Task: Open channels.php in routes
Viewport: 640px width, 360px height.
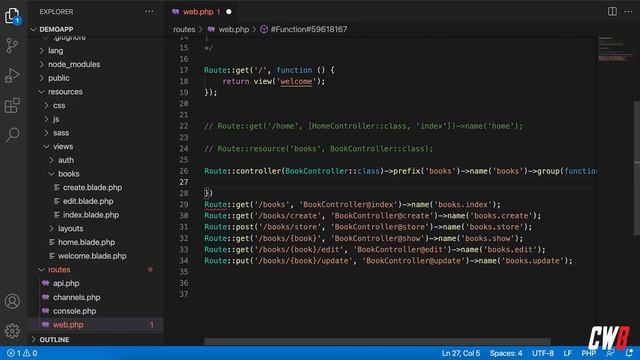Action: click(x=76, y=297)
